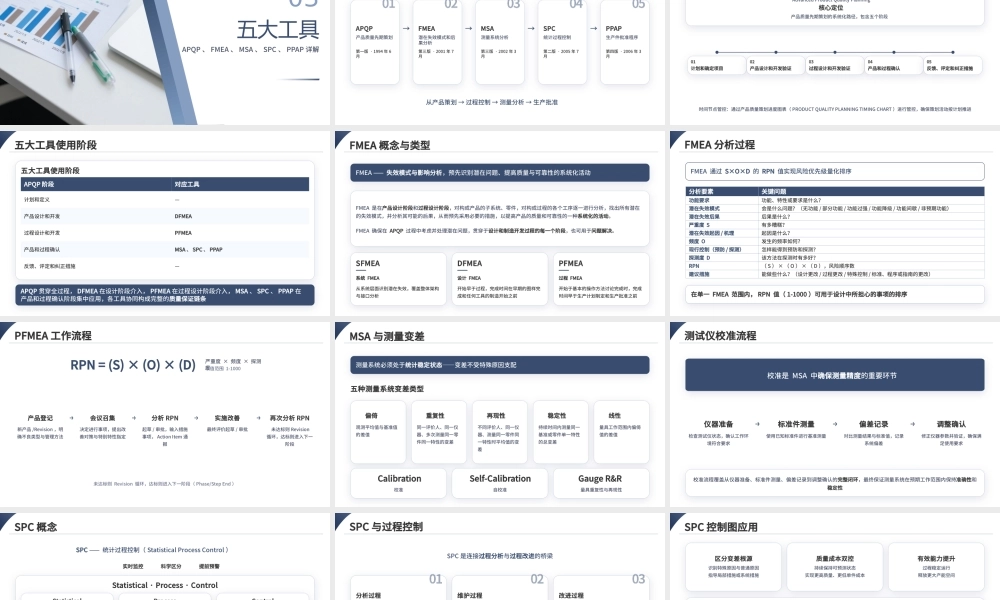Click the '线性' variation type card

[x=622, y=432]
